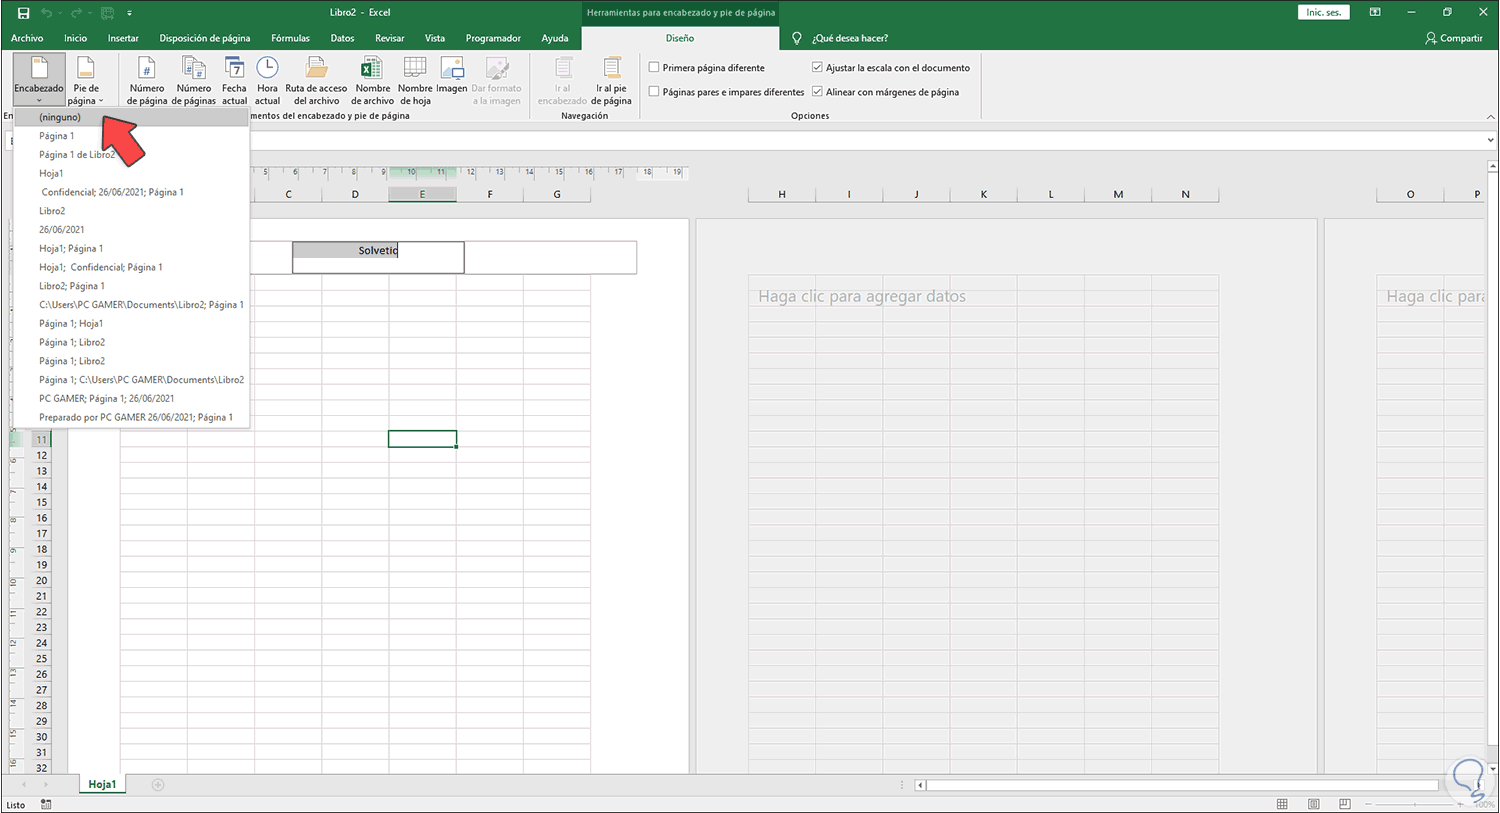Select the 'Página 1 de Libro2' header preset

pos(131,155)
